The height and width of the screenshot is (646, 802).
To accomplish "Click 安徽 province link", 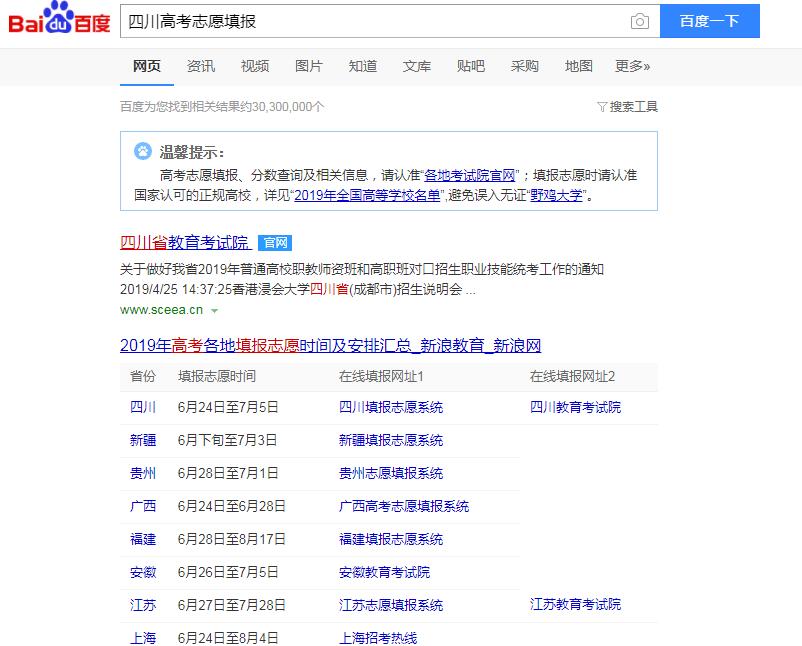I will click(143, 572).
